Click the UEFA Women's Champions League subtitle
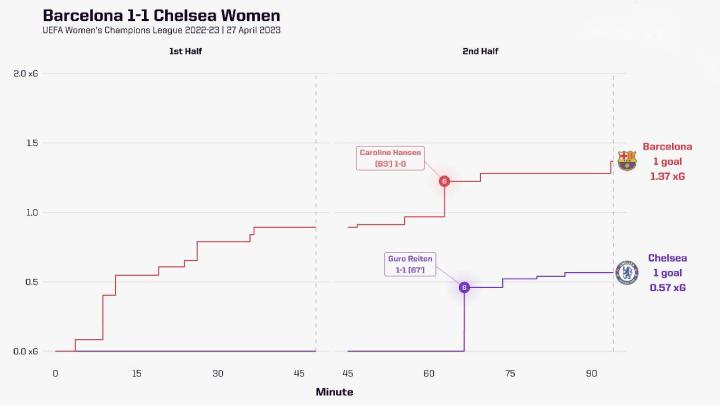The height and width of the screenshot is (405, 720). tap(161, 30)
